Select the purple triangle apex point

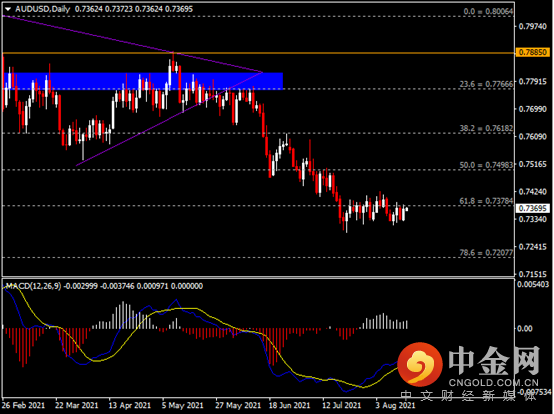pyautogui.click(x=263, y=72)
